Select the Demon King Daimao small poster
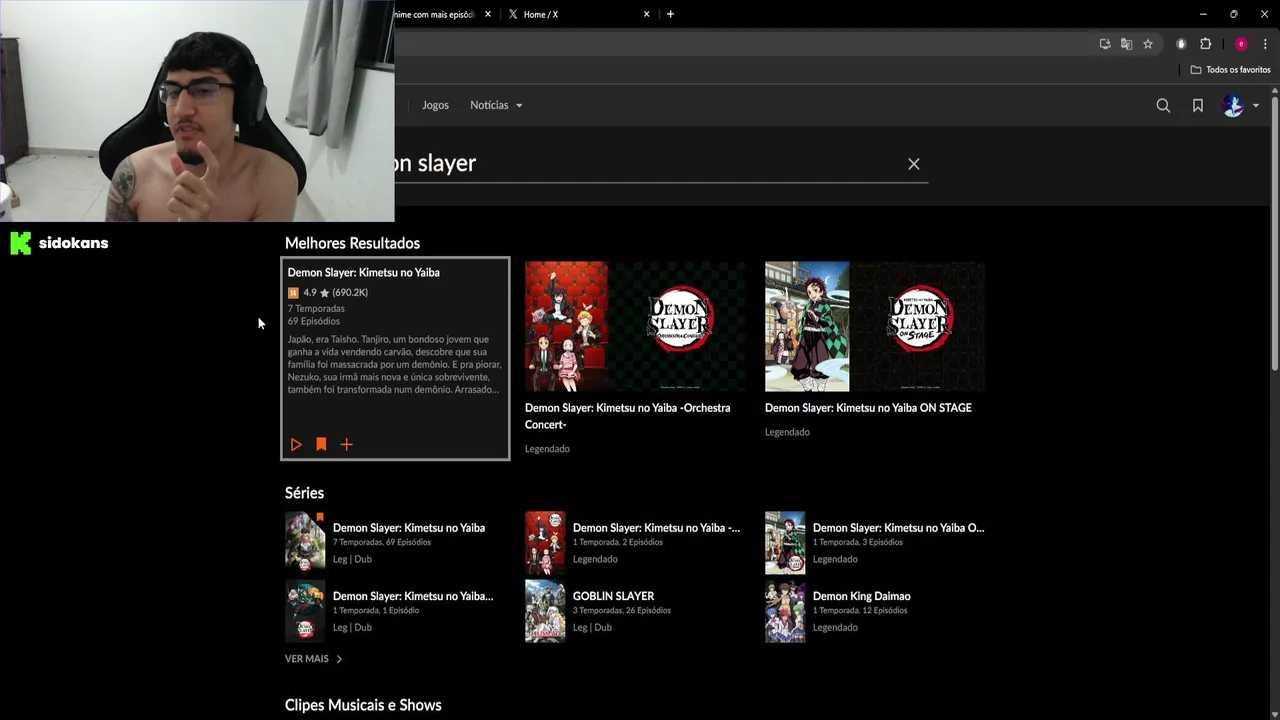Image resolution: width=1280 pixels, height=720 pixels. pos(785,611)
